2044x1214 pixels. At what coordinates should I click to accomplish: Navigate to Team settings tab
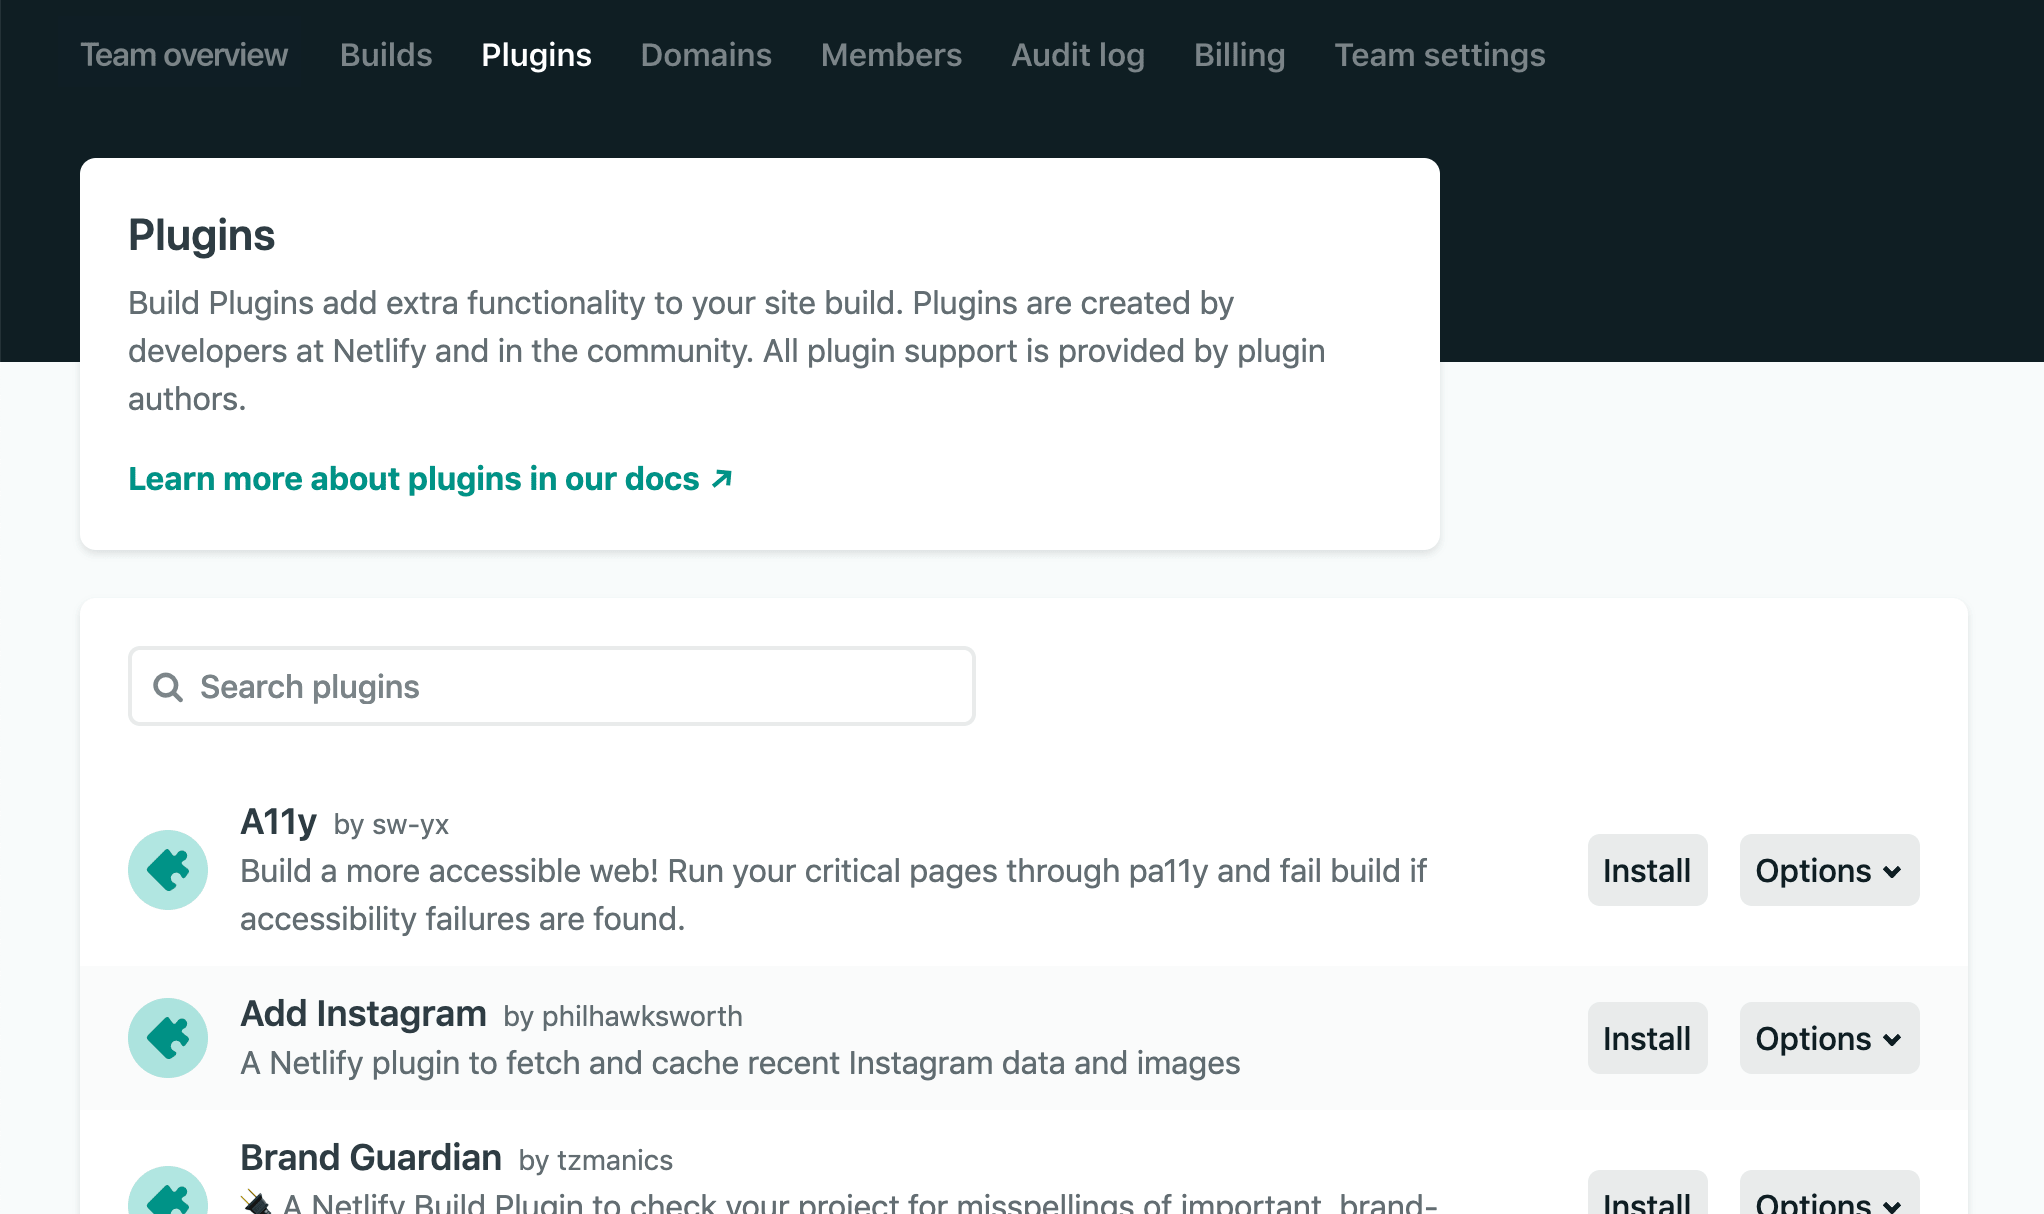(x=1439, y=55)
